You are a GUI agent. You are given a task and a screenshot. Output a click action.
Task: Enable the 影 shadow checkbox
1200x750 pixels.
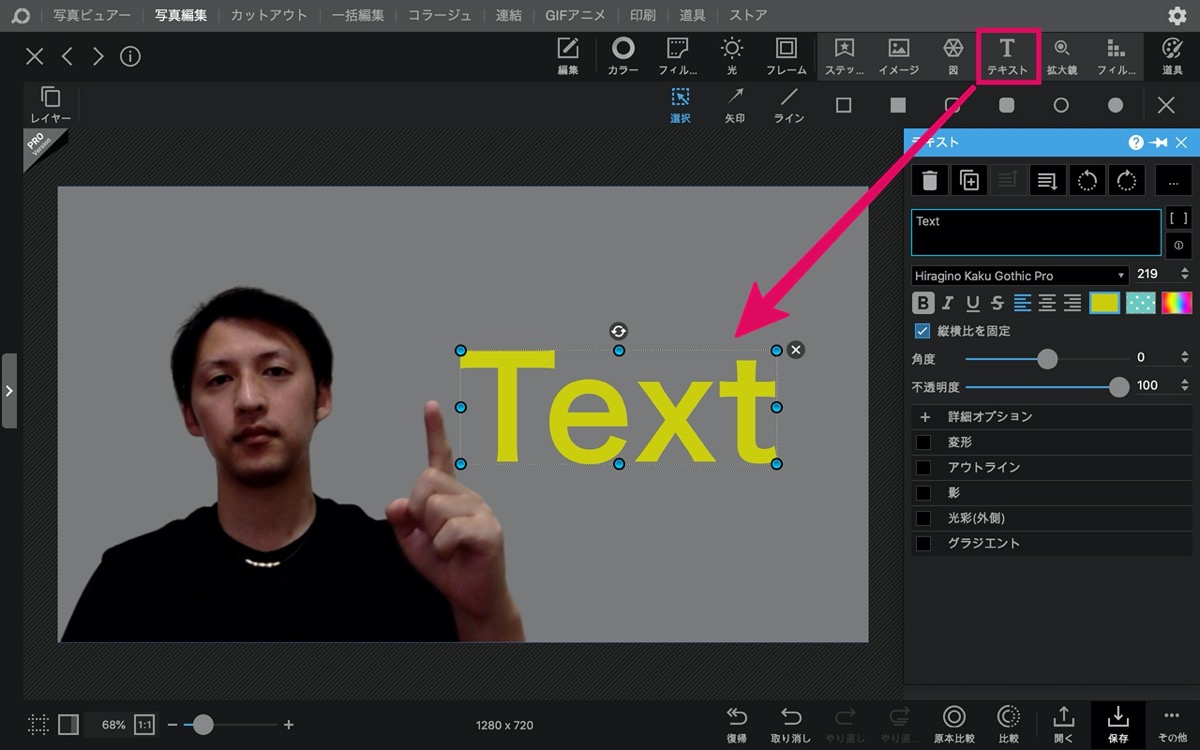[x=923, y=493]
